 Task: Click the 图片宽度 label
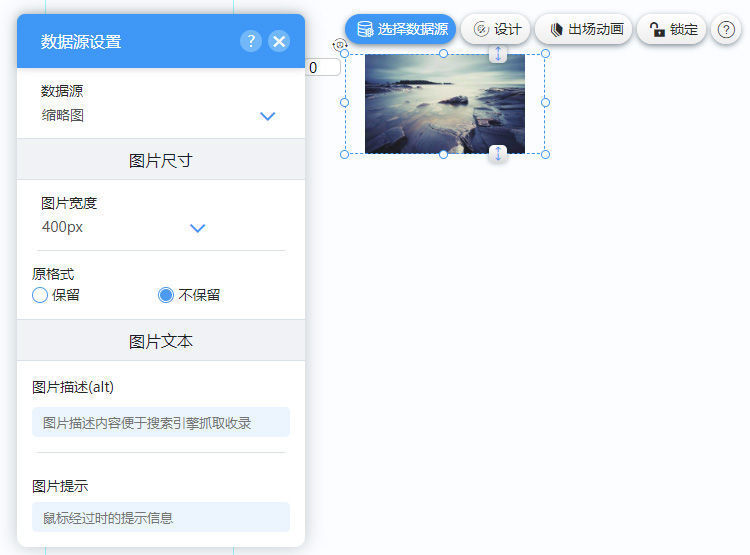69,203
